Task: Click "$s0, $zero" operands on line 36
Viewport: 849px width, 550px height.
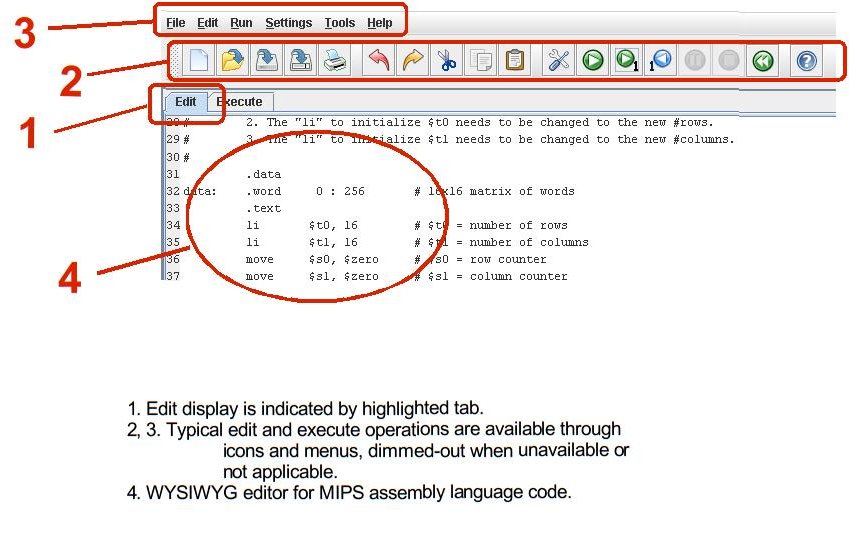Action: coord(343,259)
